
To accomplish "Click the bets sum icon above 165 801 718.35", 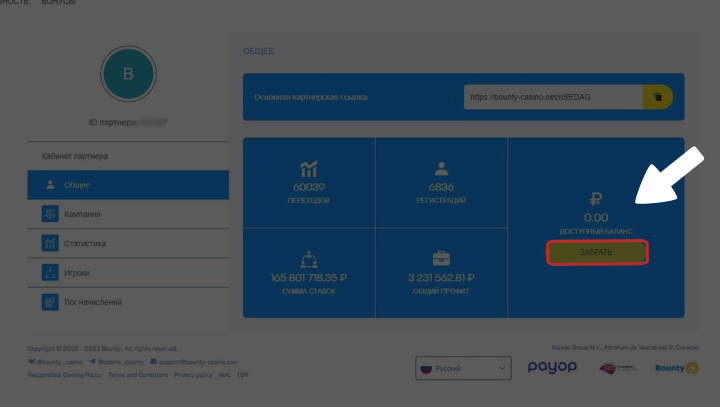I will pyautogui.click(x=309, y=258).
